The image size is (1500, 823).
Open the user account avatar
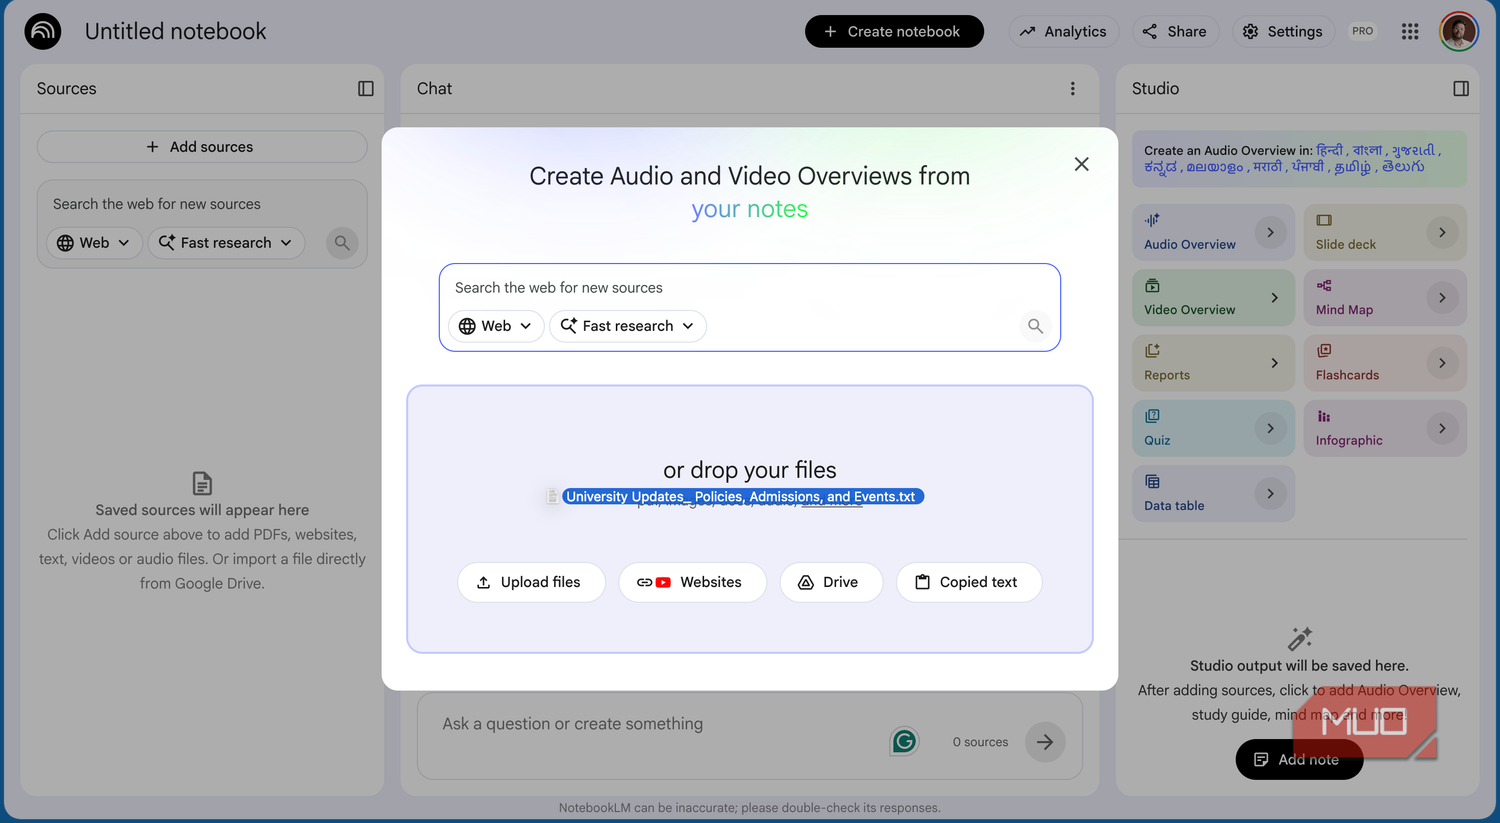click(x=1459, y=31)
